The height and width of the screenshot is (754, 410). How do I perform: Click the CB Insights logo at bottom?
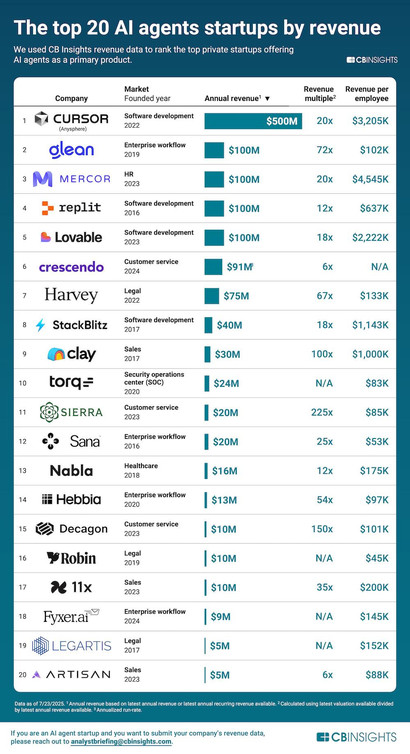pos(357,737)
